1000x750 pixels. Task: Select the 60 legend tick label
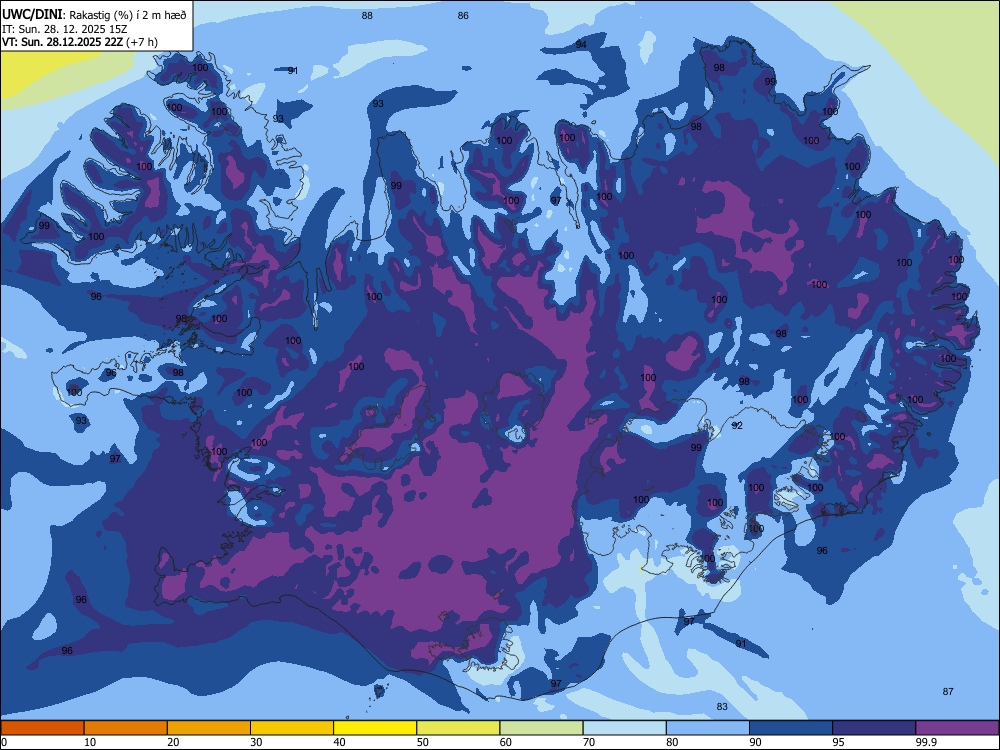pos(506,742)
